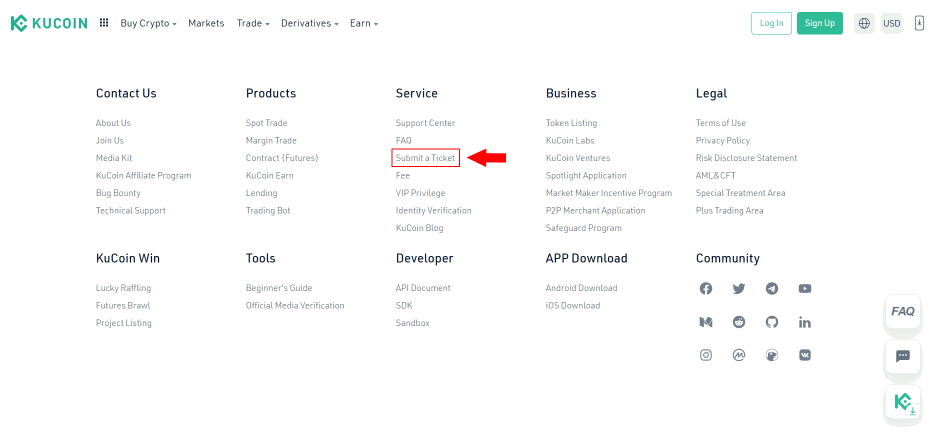935x433 pixels.
Task: Expand the Earn dropdown menu
Action: (364, 23)
